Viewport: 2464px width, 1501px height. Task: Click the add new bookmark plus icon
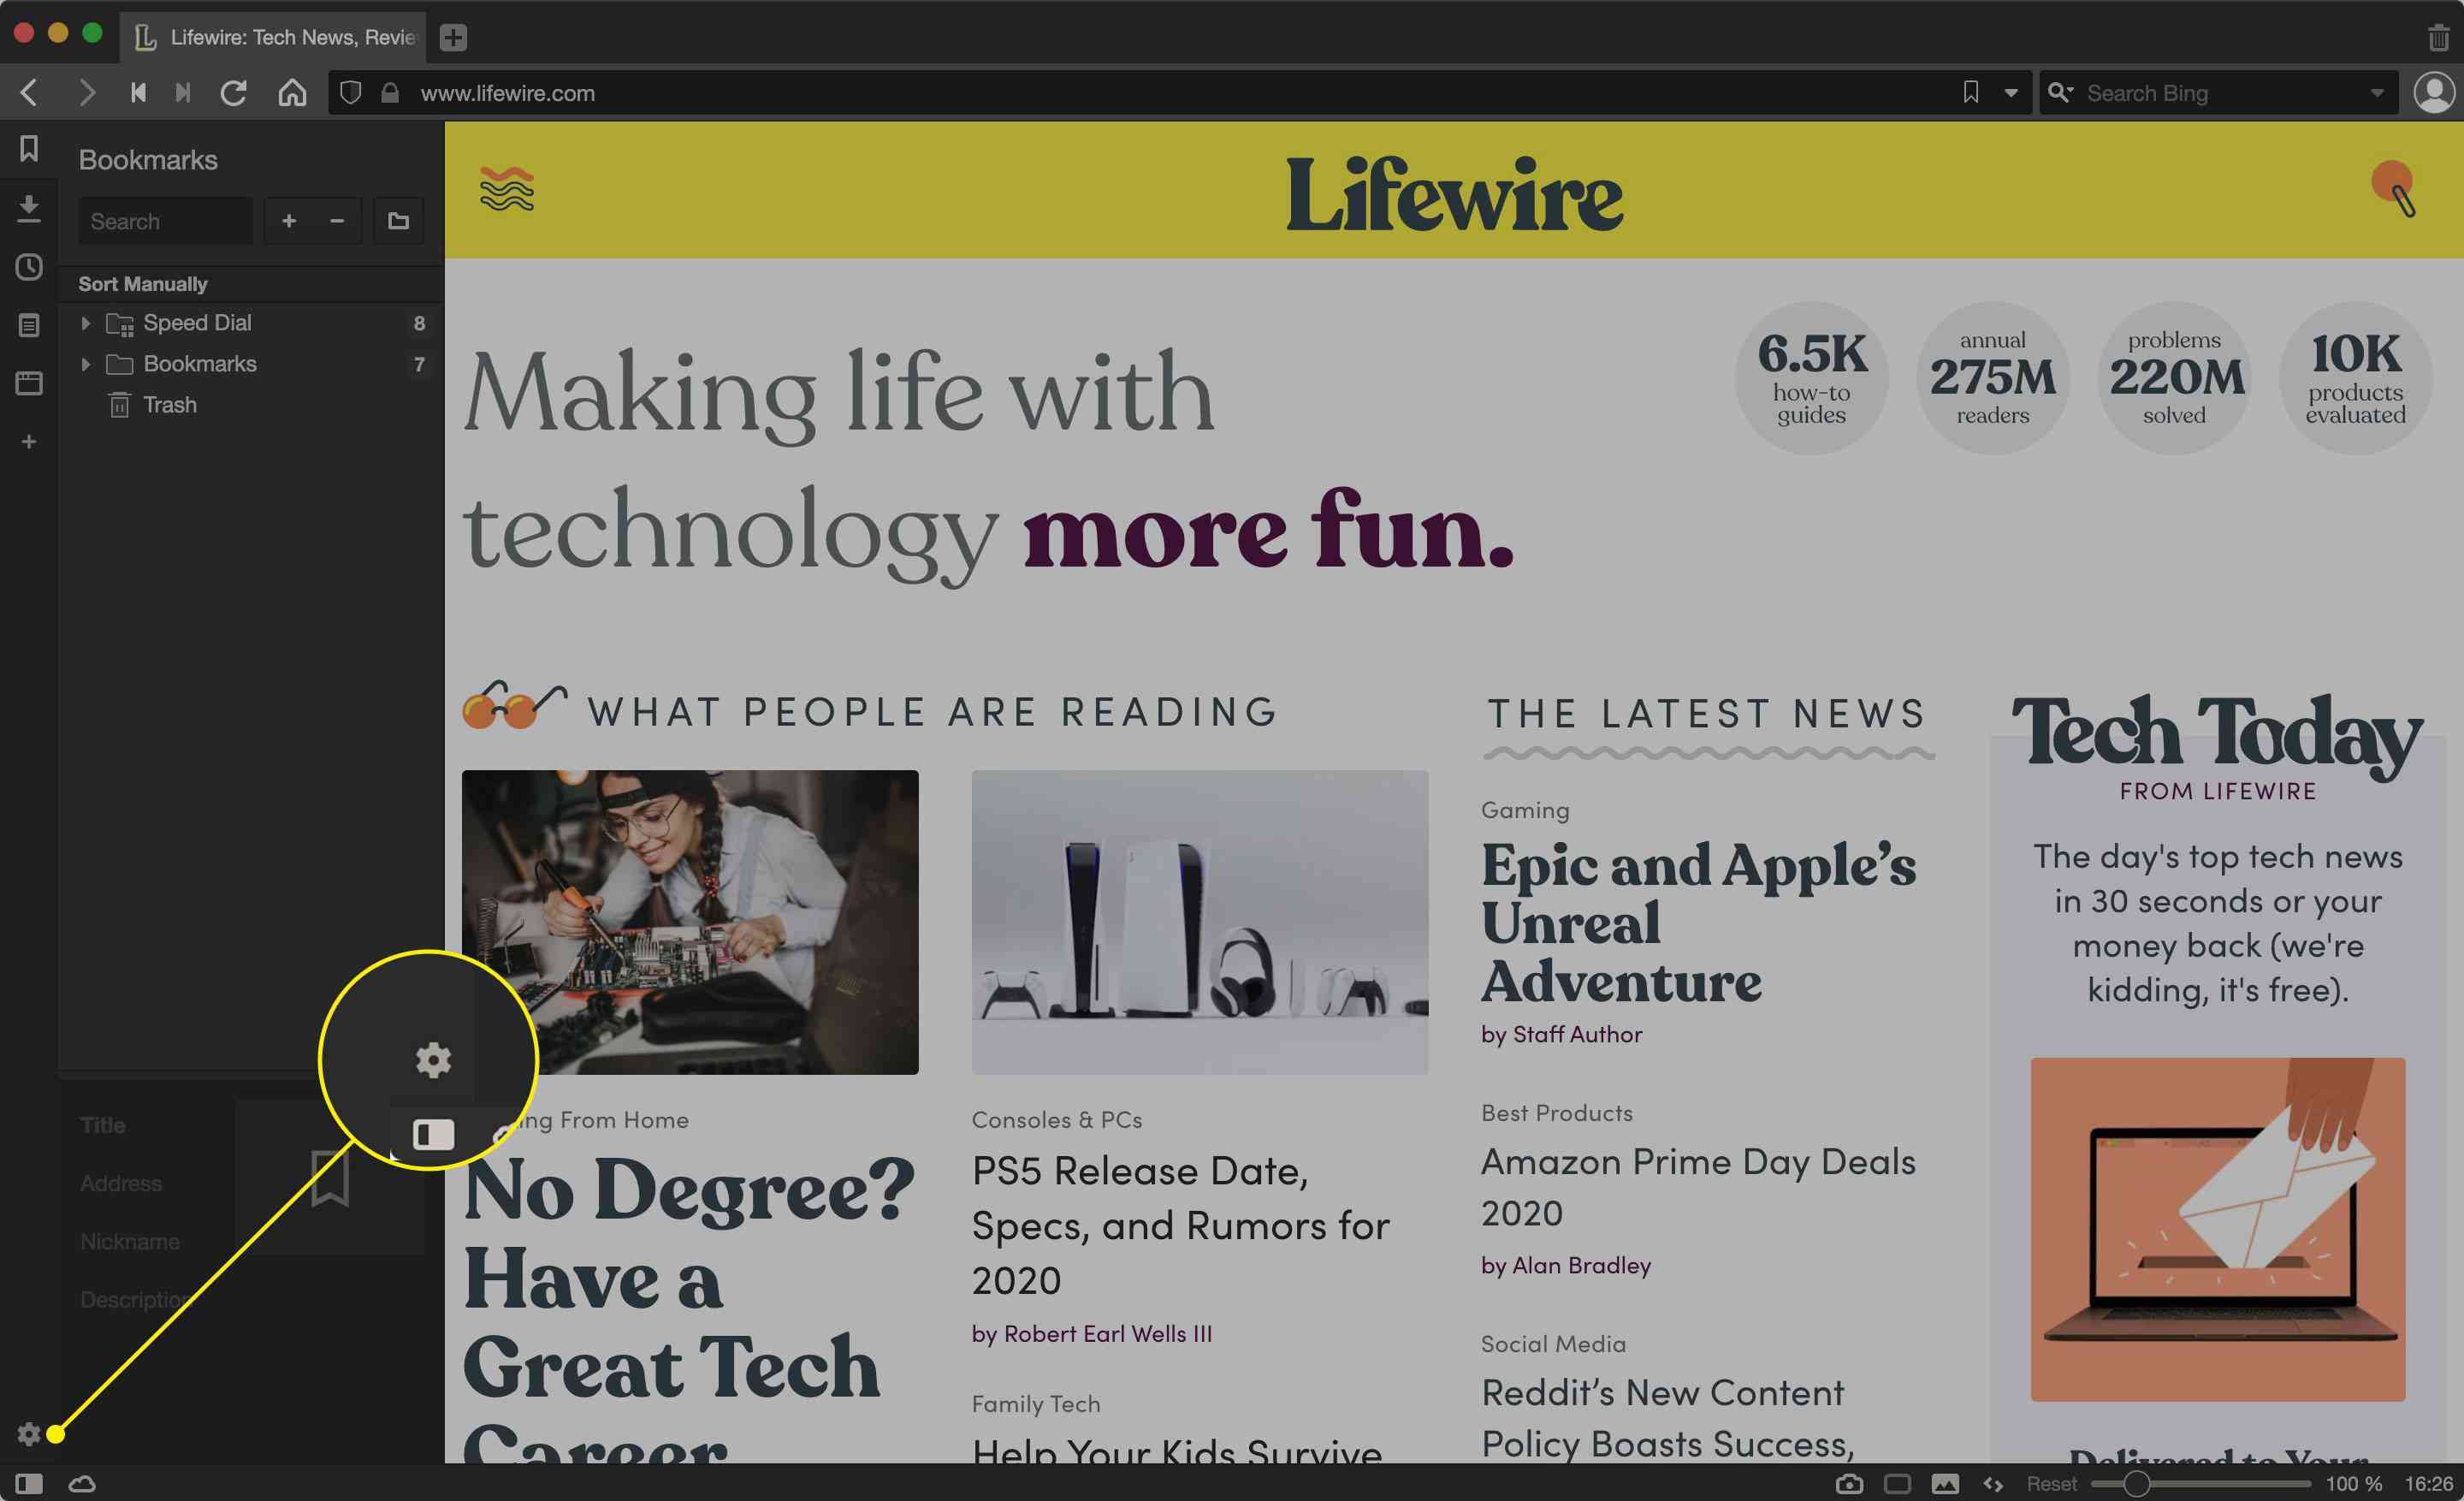[287, 220]
